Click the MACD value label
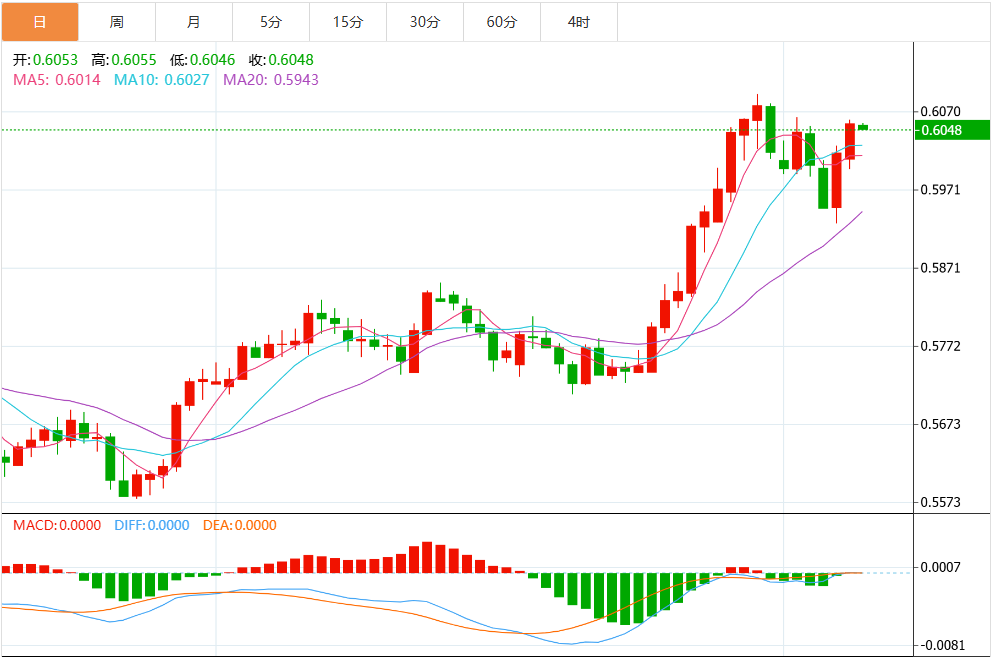Screen dimensions: 999x657 tap(57, 526)
